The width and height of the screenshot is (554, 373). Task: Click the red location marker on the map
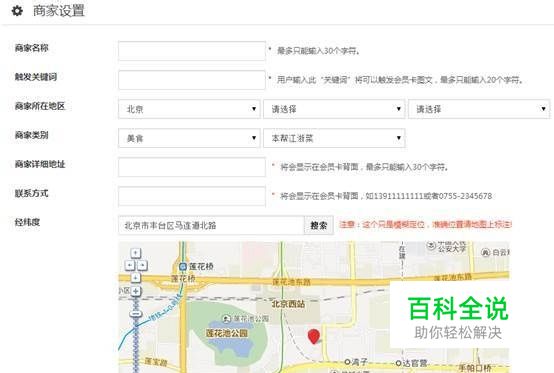click(x=314, y=336)
